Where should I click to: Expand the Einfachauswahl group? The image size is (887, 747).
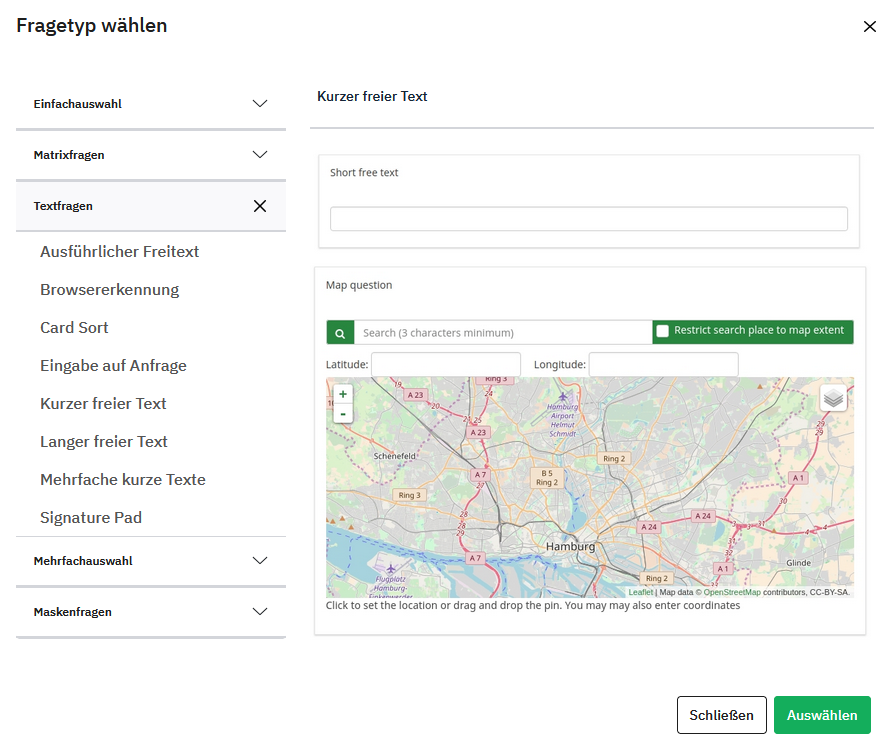[x=260, y=104]
